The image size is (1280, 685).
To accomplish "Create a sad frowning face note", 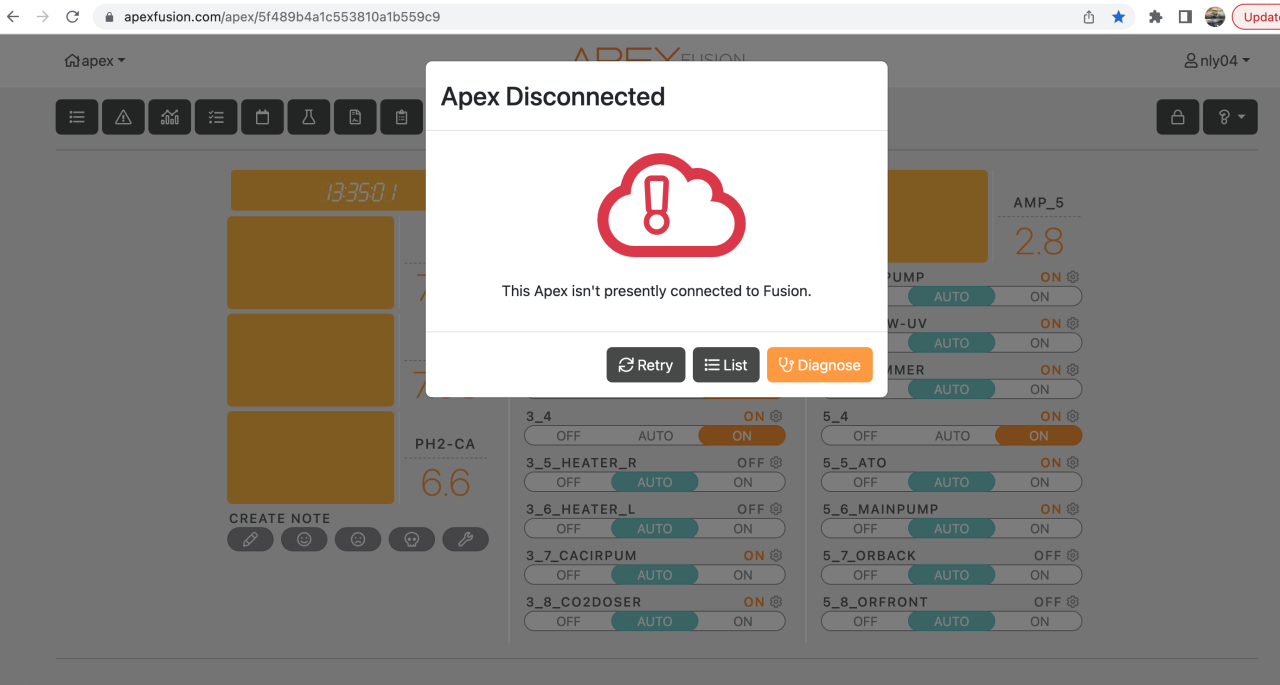I will click(x=358, y=539).
